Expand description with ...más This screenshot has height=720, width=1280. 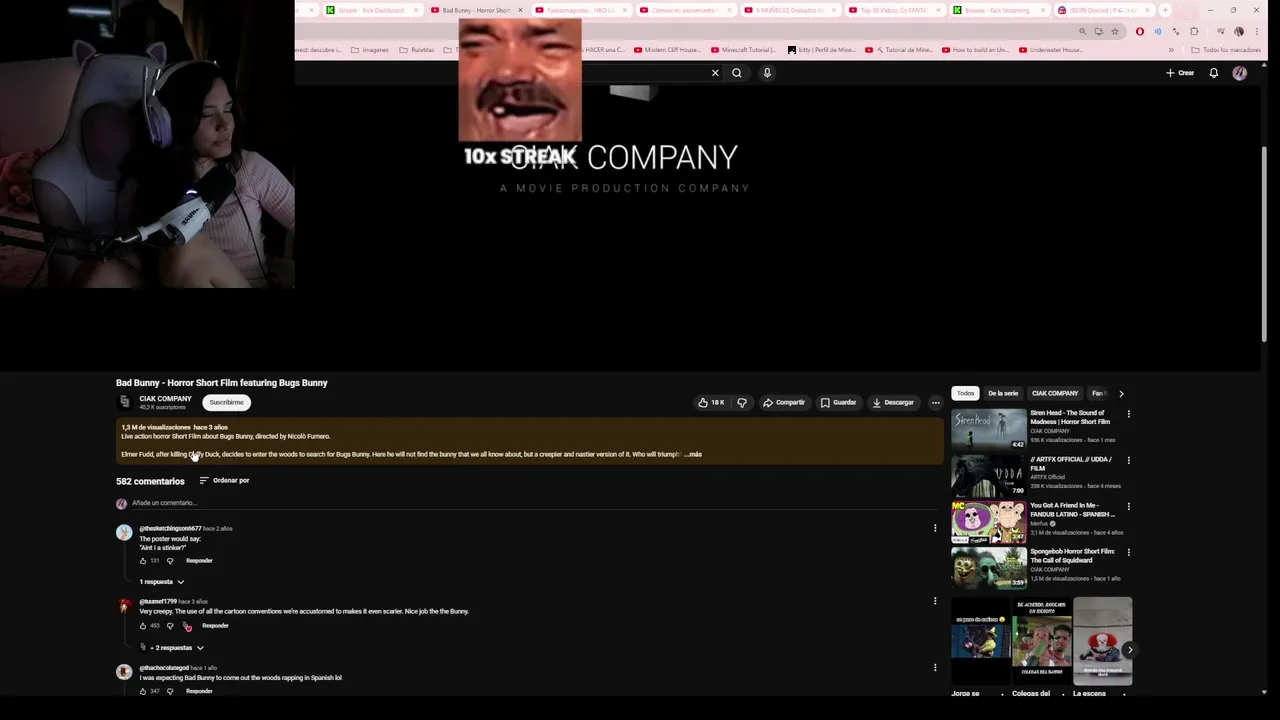coord(693,454)
